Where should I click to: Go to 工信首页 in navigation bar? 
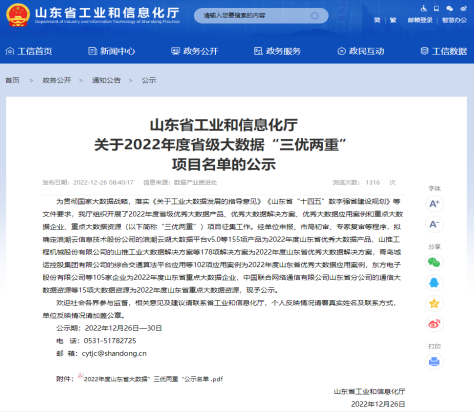[x=29, y=51]
